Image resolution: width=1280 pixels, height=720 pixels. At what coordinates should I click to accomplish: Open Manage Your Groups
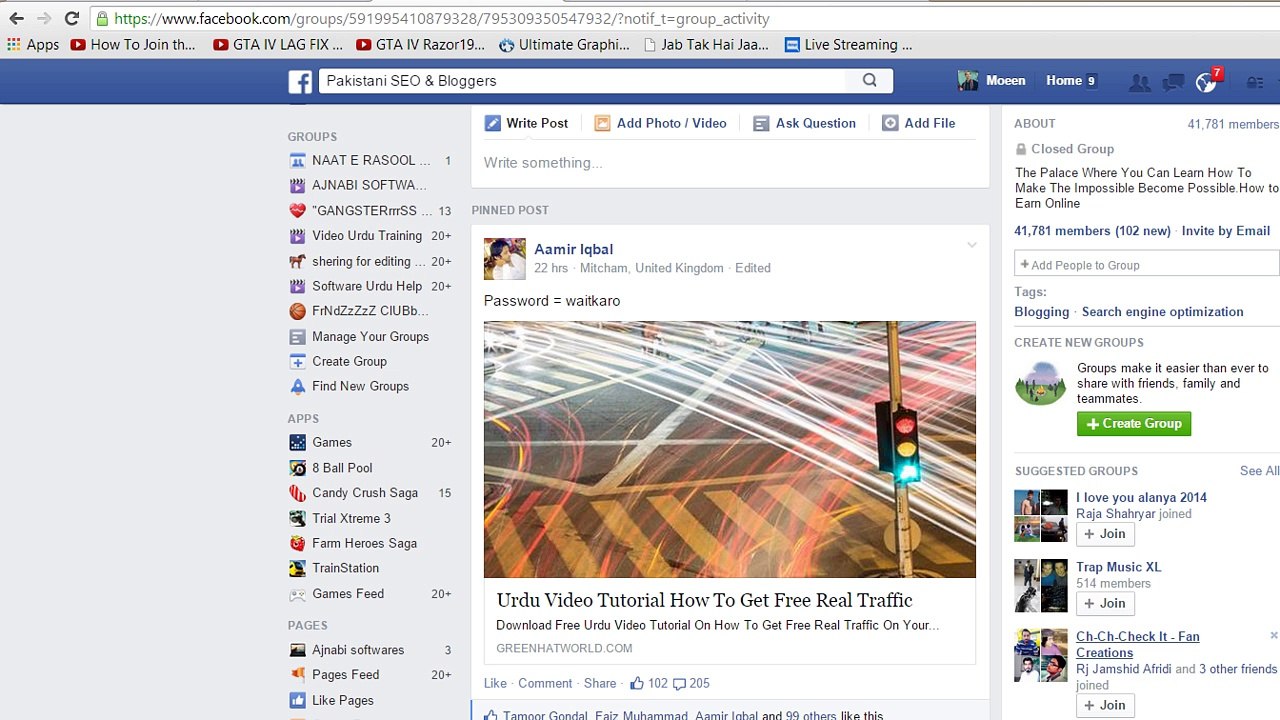pos(370,336)
